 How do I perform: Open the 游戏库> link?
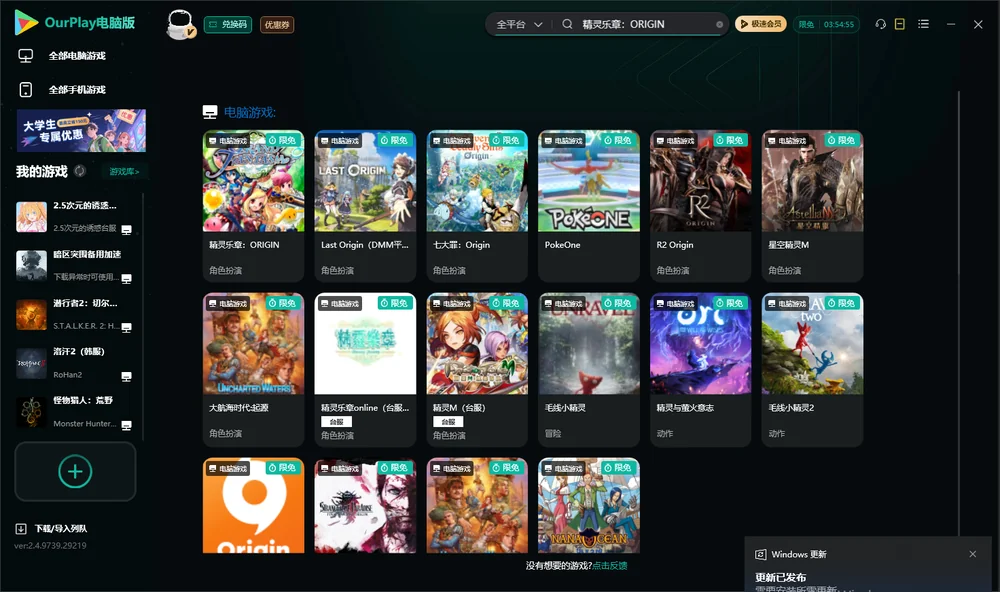pyautogui.click(x=124, y=172)
